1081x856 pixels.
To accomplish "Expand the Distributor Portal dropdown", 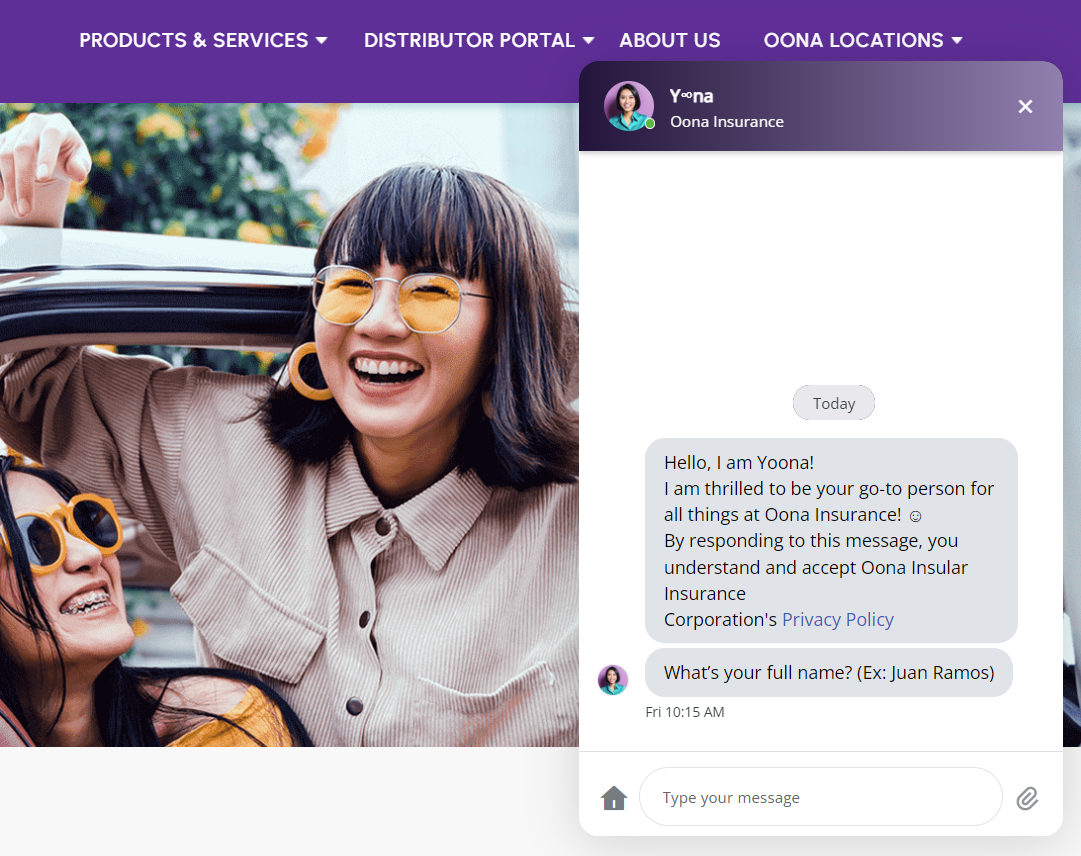I will pyautogui.click(x=478, y=40).
